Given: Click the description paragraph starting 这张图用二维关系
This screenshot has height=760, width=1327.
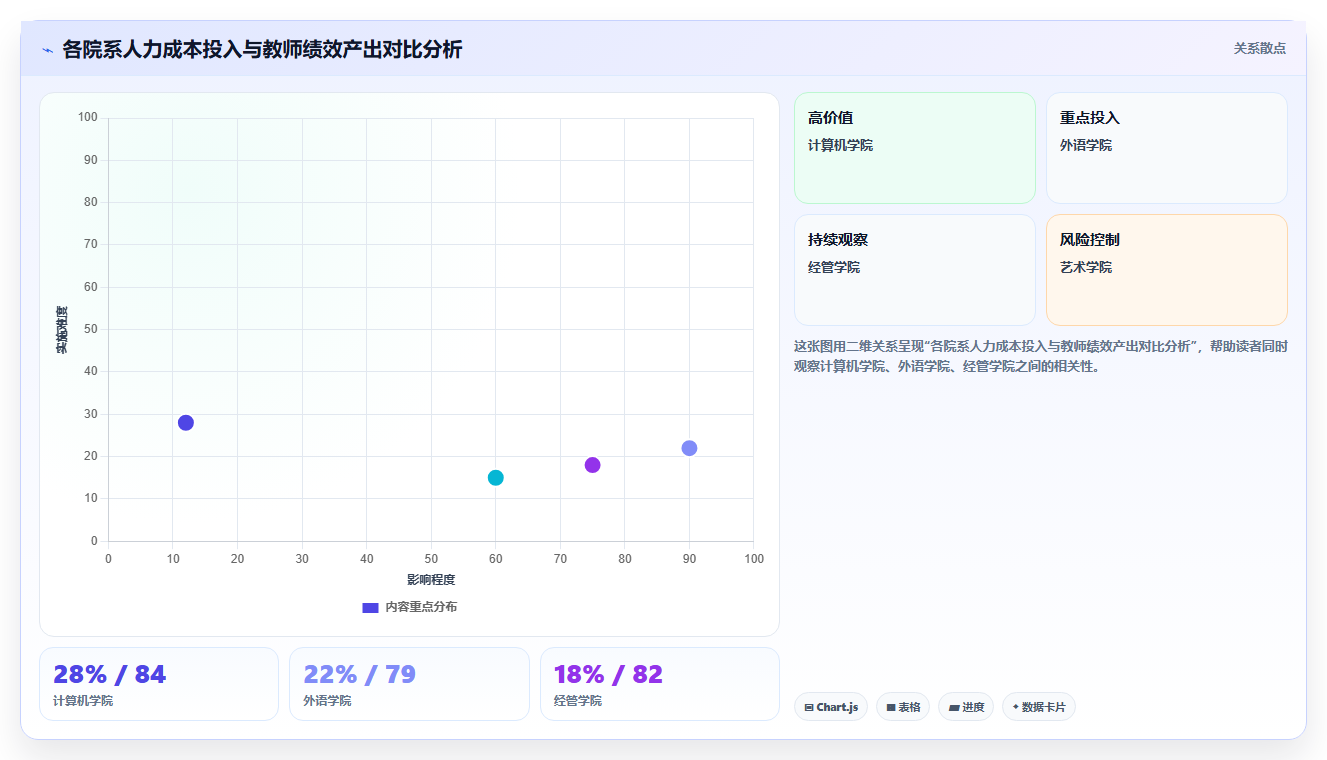Looking at the screenshot, I should (1041, 356).
